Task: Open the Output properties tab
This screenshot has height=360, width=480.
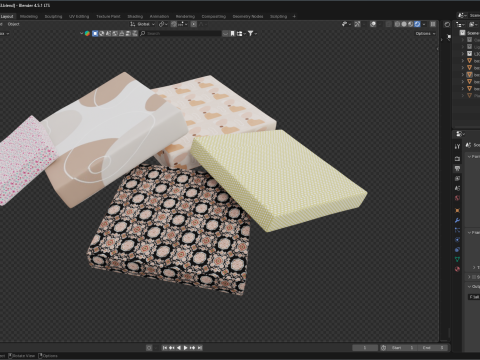Action: click(457, 169)
